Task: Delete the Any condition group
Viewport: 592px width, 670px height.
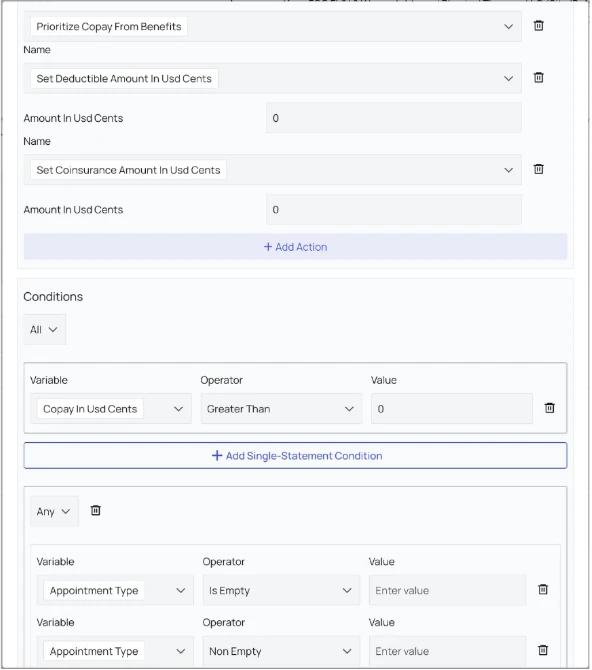Action: pyautogui.click(x=96, y=510)
